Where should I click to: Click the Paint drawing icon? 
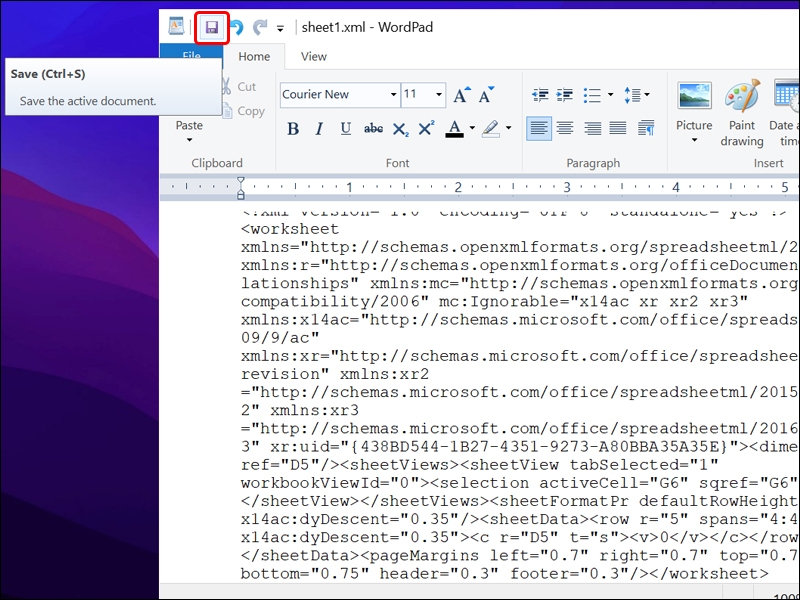pos(742,96)
